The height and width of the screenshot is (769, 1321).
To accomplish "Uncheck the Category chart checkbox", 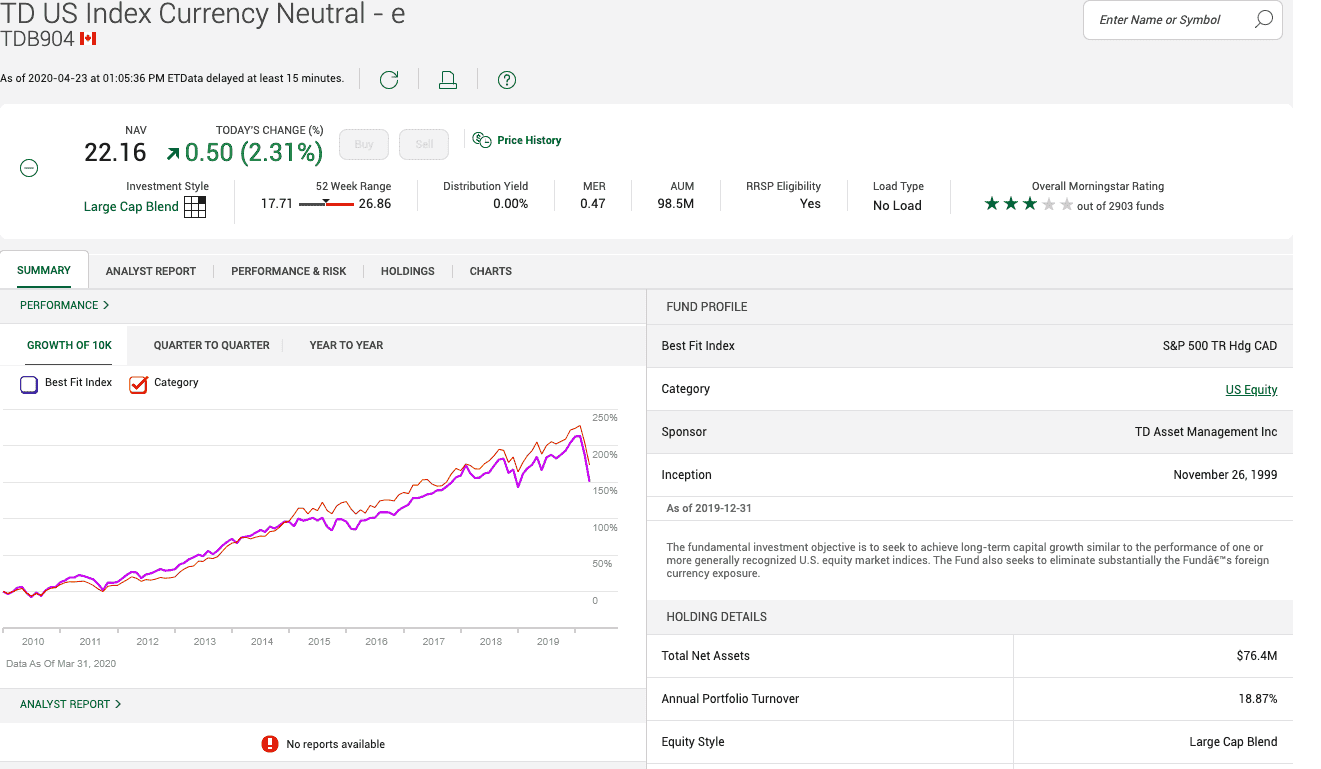I will point(138,384).
